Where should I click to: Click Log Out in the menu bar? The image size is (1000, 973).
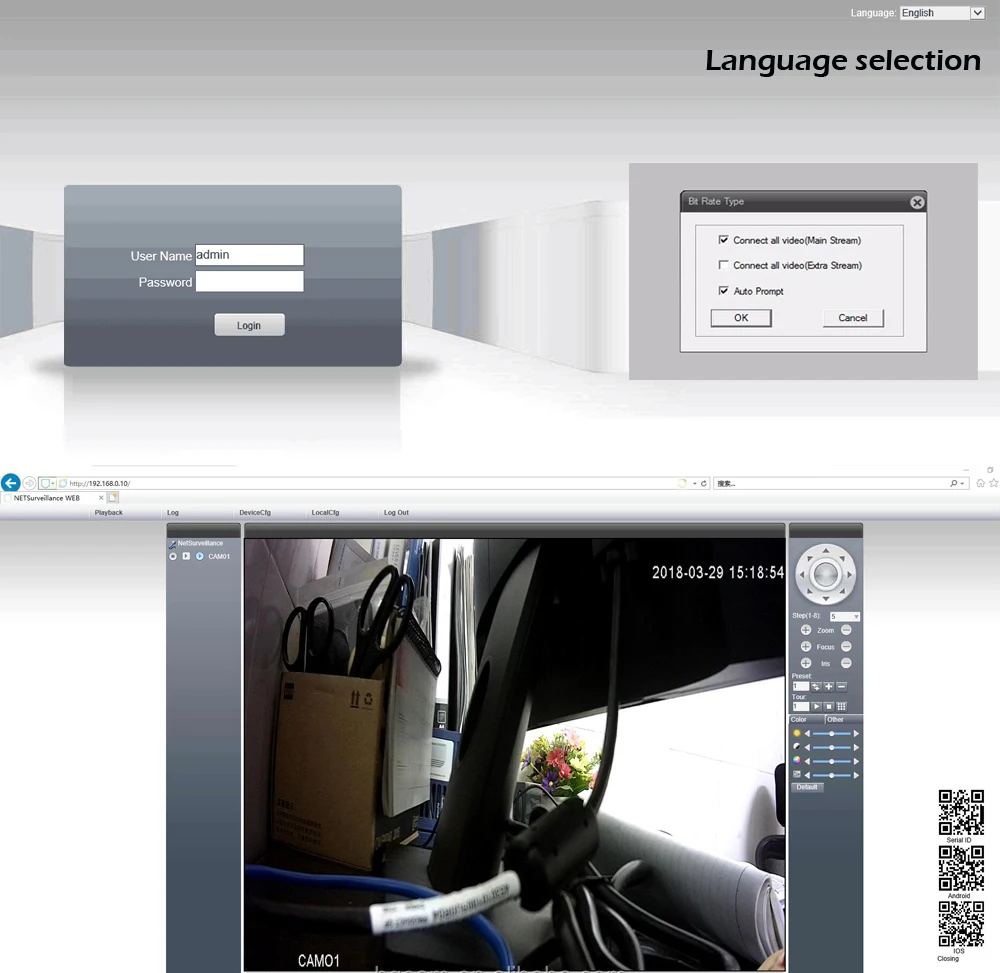click(396, 512)
